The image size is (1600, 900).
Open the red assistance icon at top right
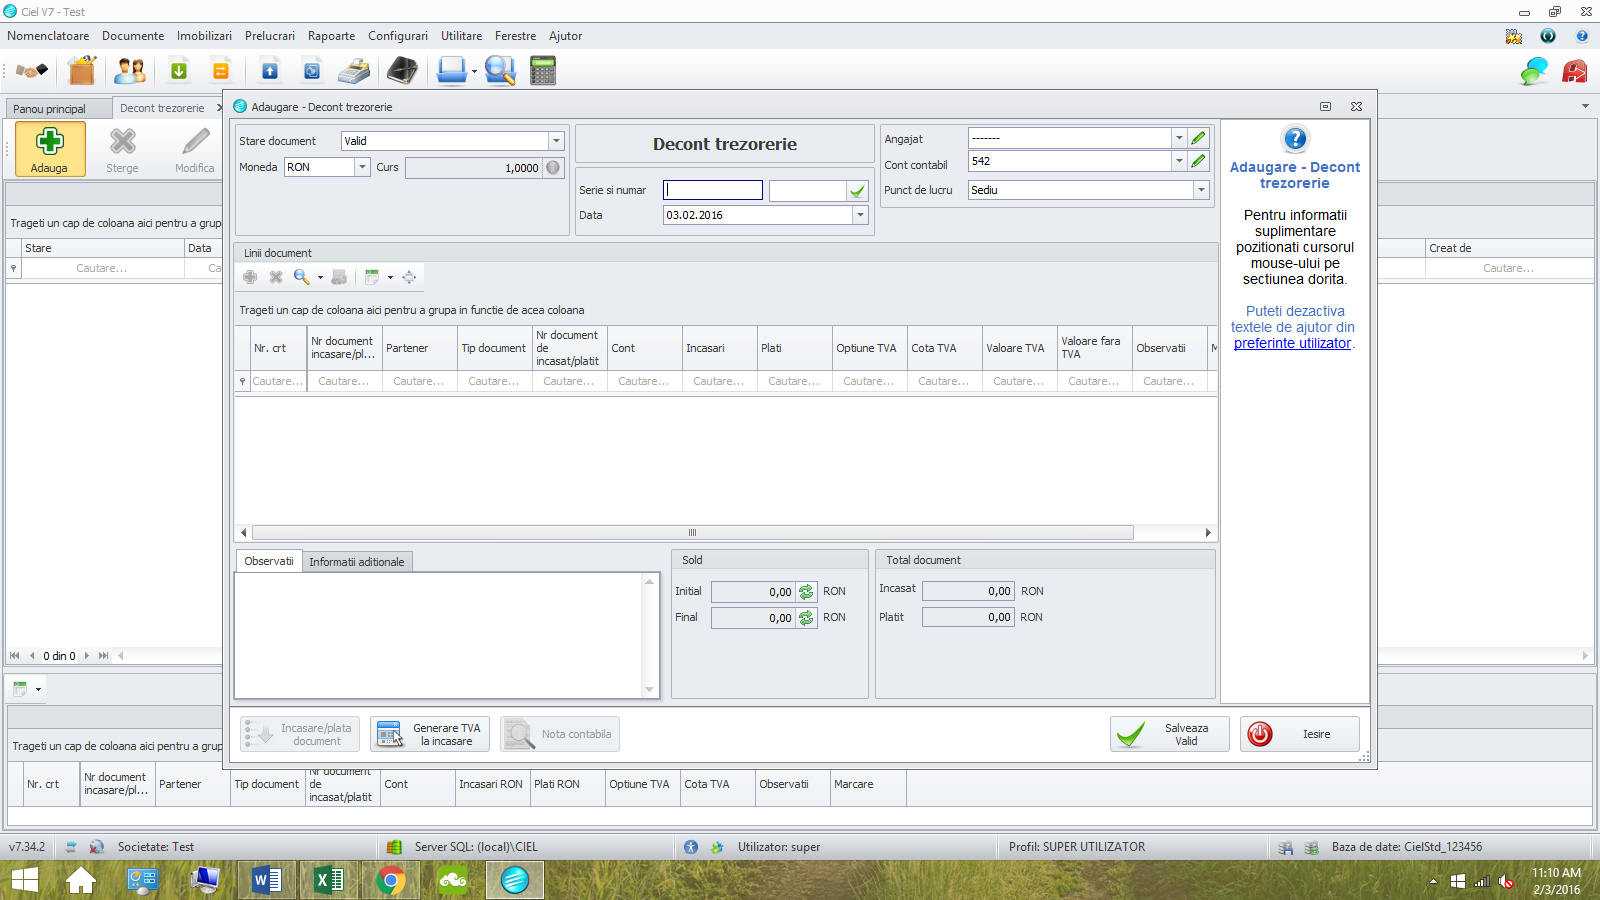[1575, 71]
